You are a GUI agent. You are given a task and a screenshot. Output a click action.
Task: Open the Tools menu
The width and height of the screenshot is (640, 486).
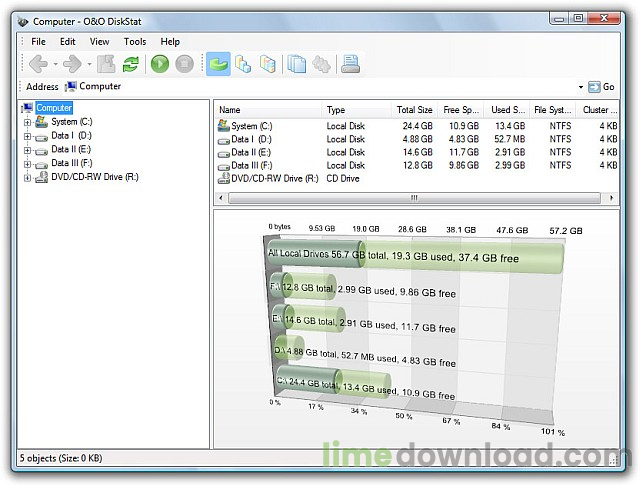[135, 42]
